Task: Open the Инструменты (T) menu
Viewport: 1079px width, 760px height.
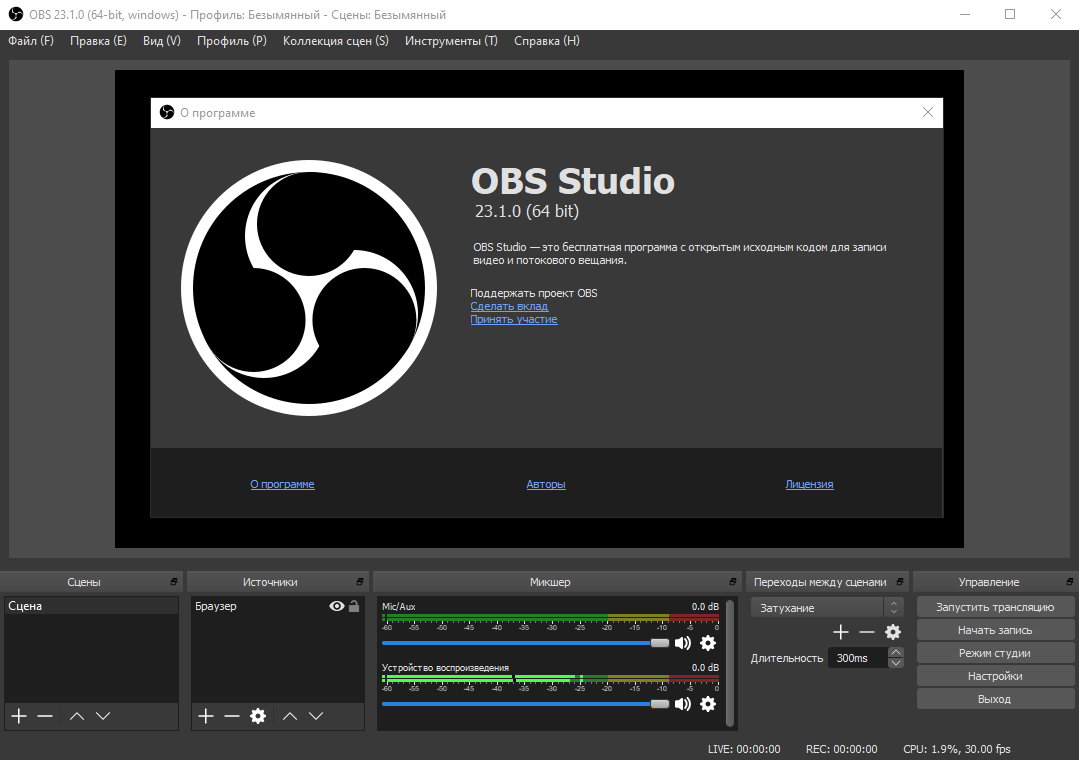Action: click(451, 41)
